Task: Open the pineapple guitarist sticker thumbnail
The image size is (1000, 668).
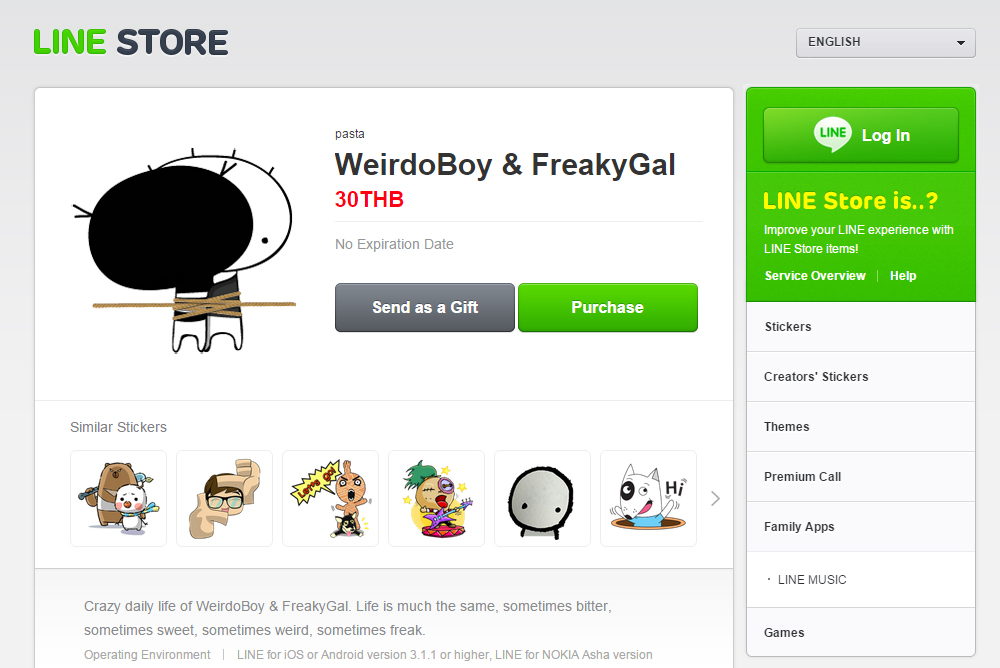Action: pos(436,498)
